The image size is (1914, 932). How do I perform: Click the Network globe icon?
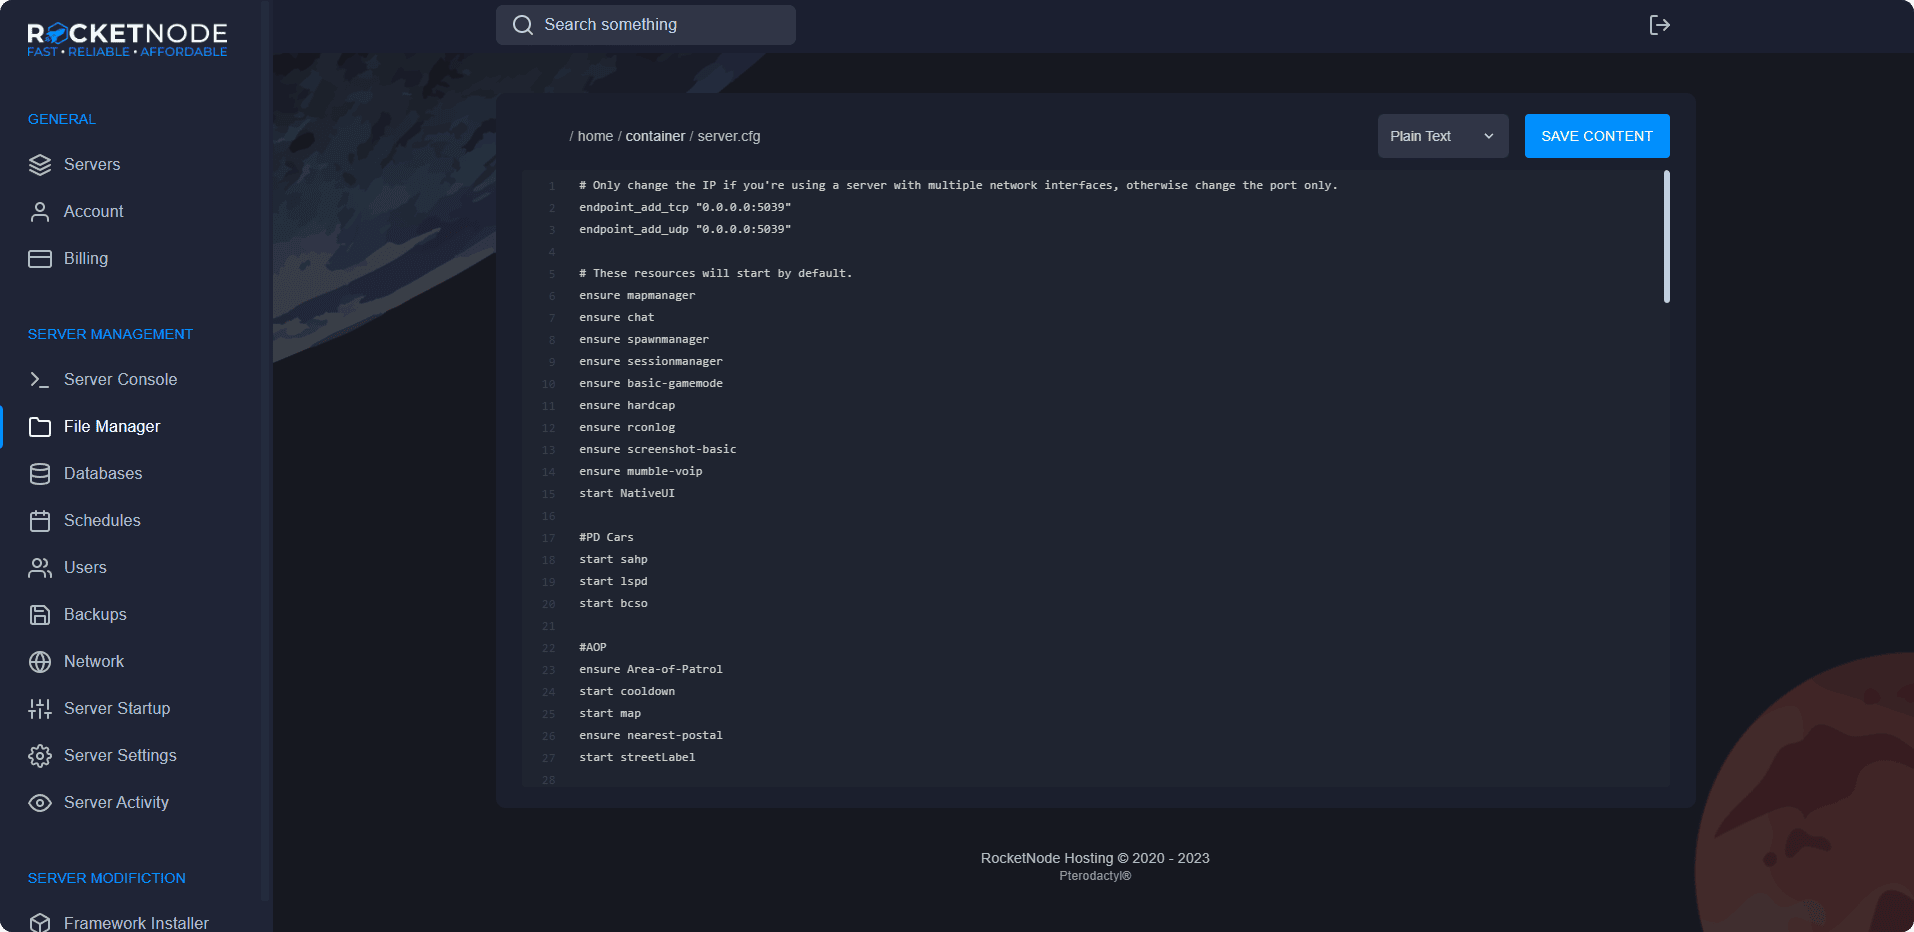[40, 662]
